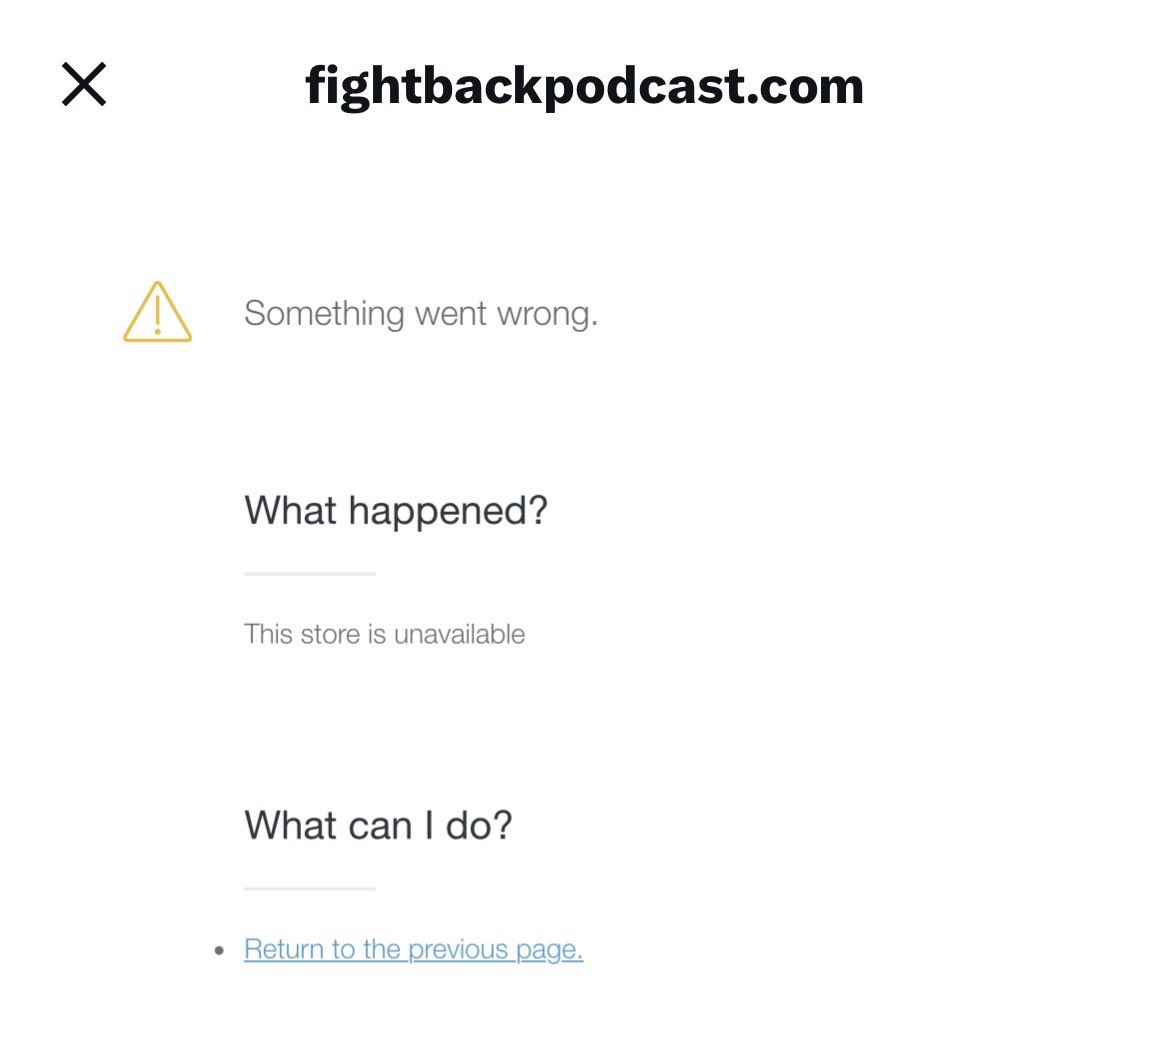Close the in-app browser with the X
The width and height of the screenshot is (1169, 1041).
(84, 84)
